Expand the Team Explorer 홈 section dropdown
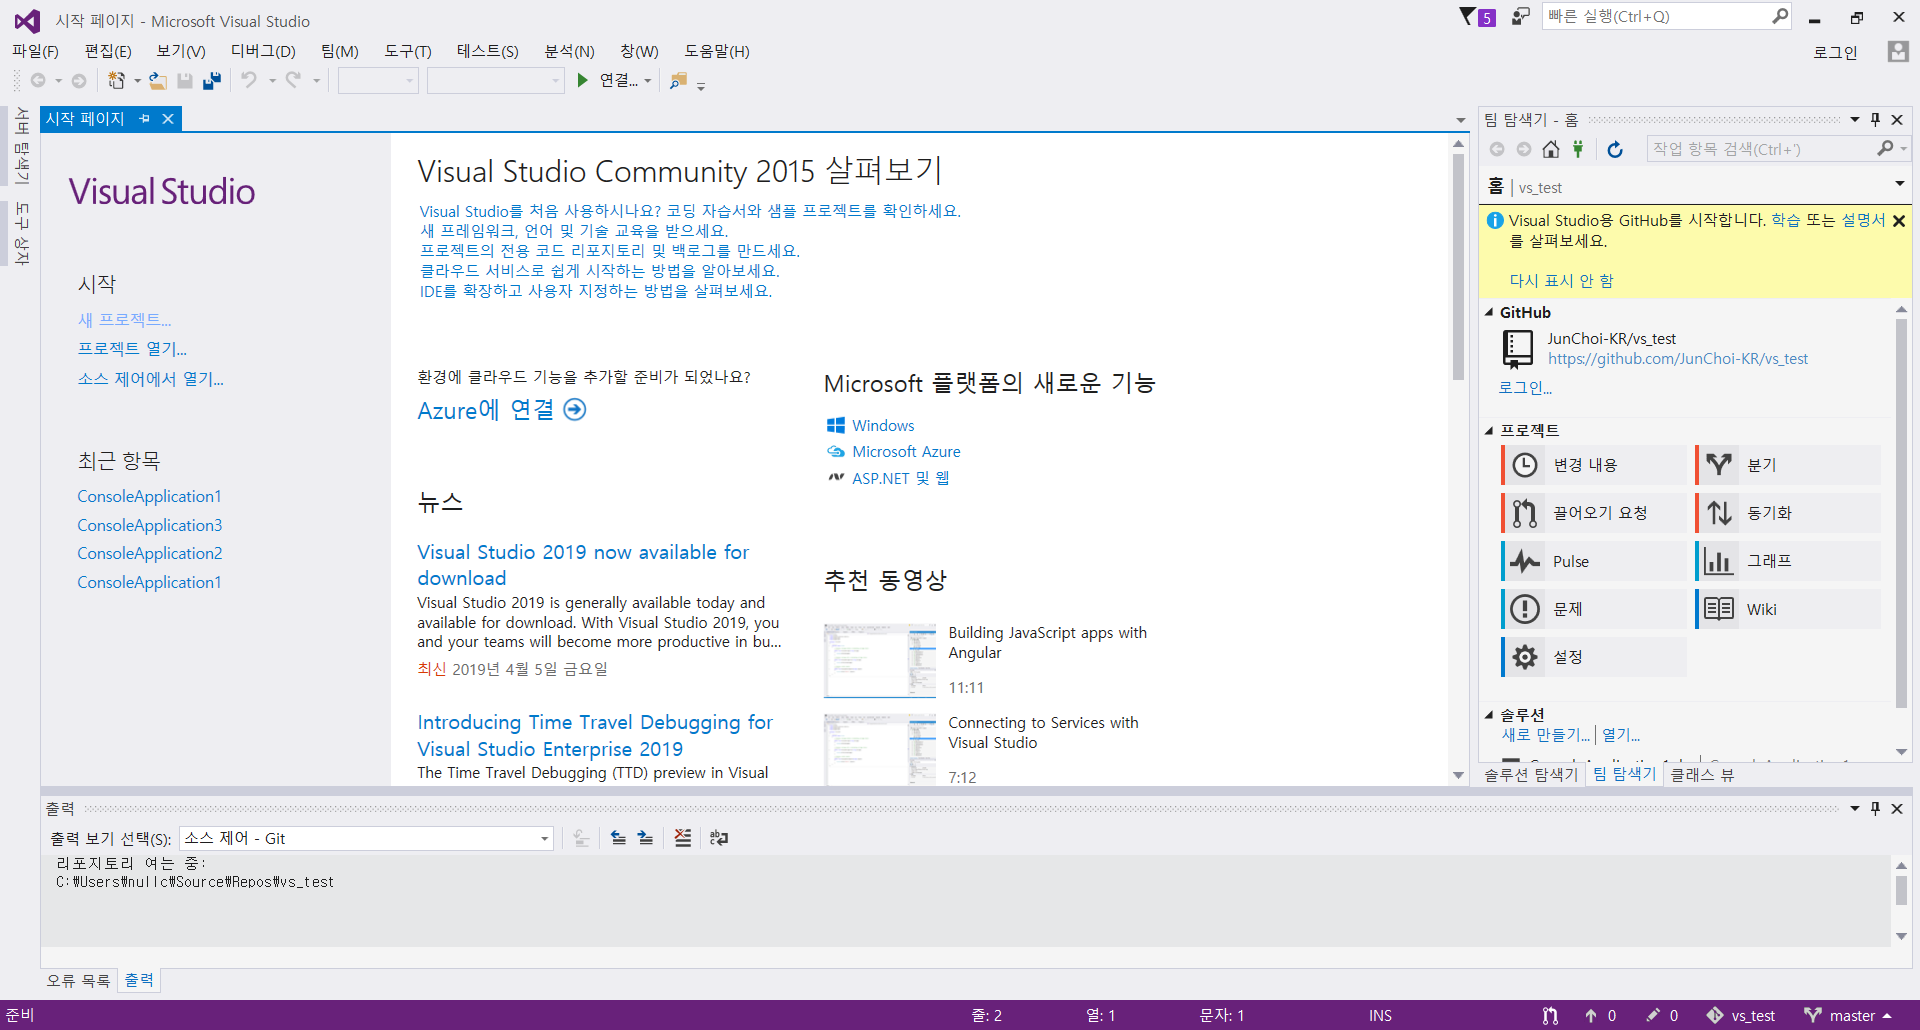Screen dimensions: 1920x1030 coord(1899,184)
